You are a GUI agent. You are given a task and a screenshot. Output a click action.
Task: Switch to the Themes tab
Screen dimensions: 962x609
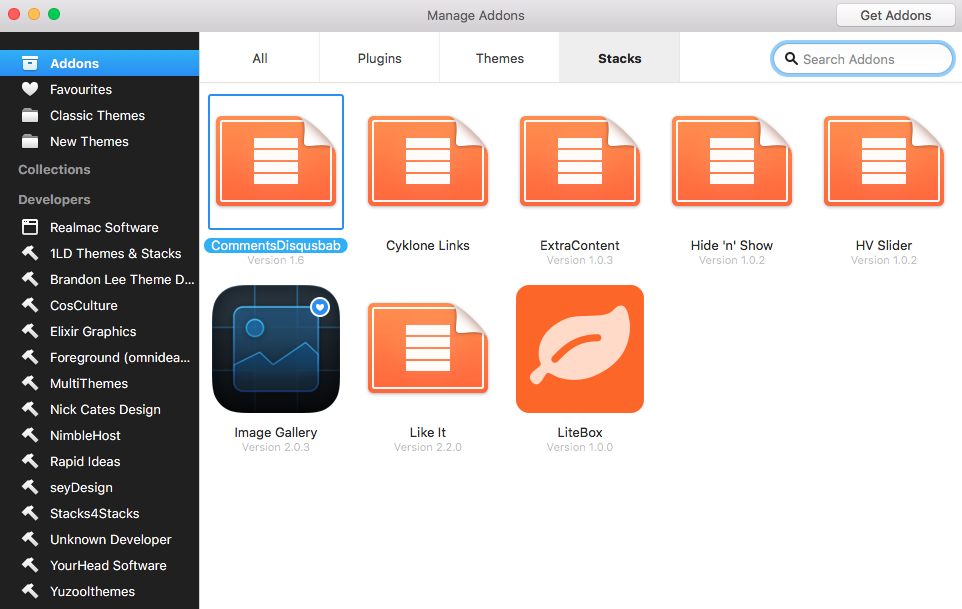point(499,58)
